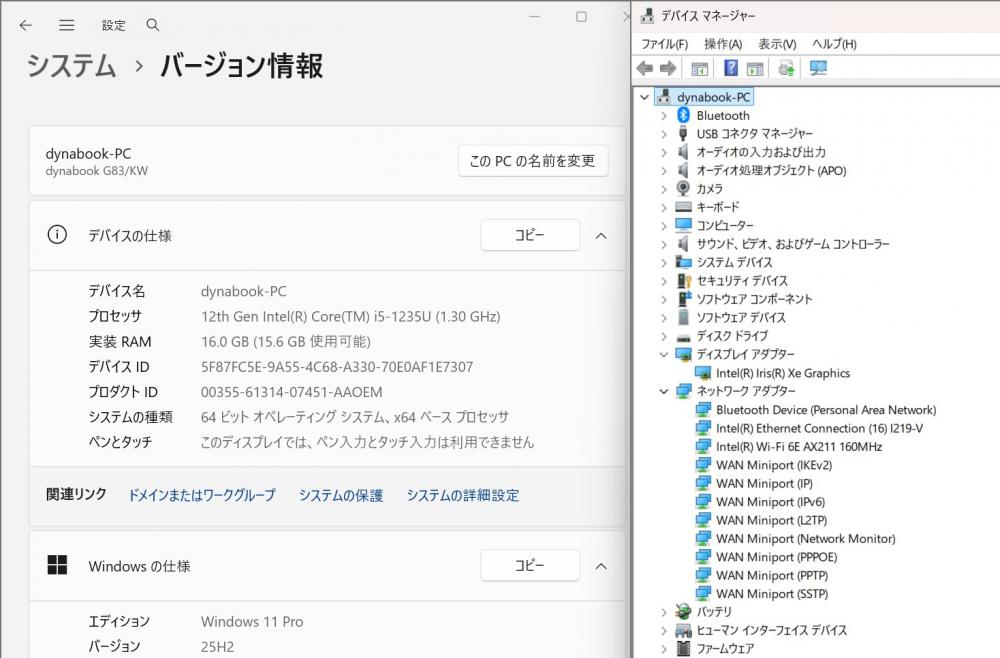Select Intel(R) Wi-Fi 6E AX211 160MHz

[798, 446]
